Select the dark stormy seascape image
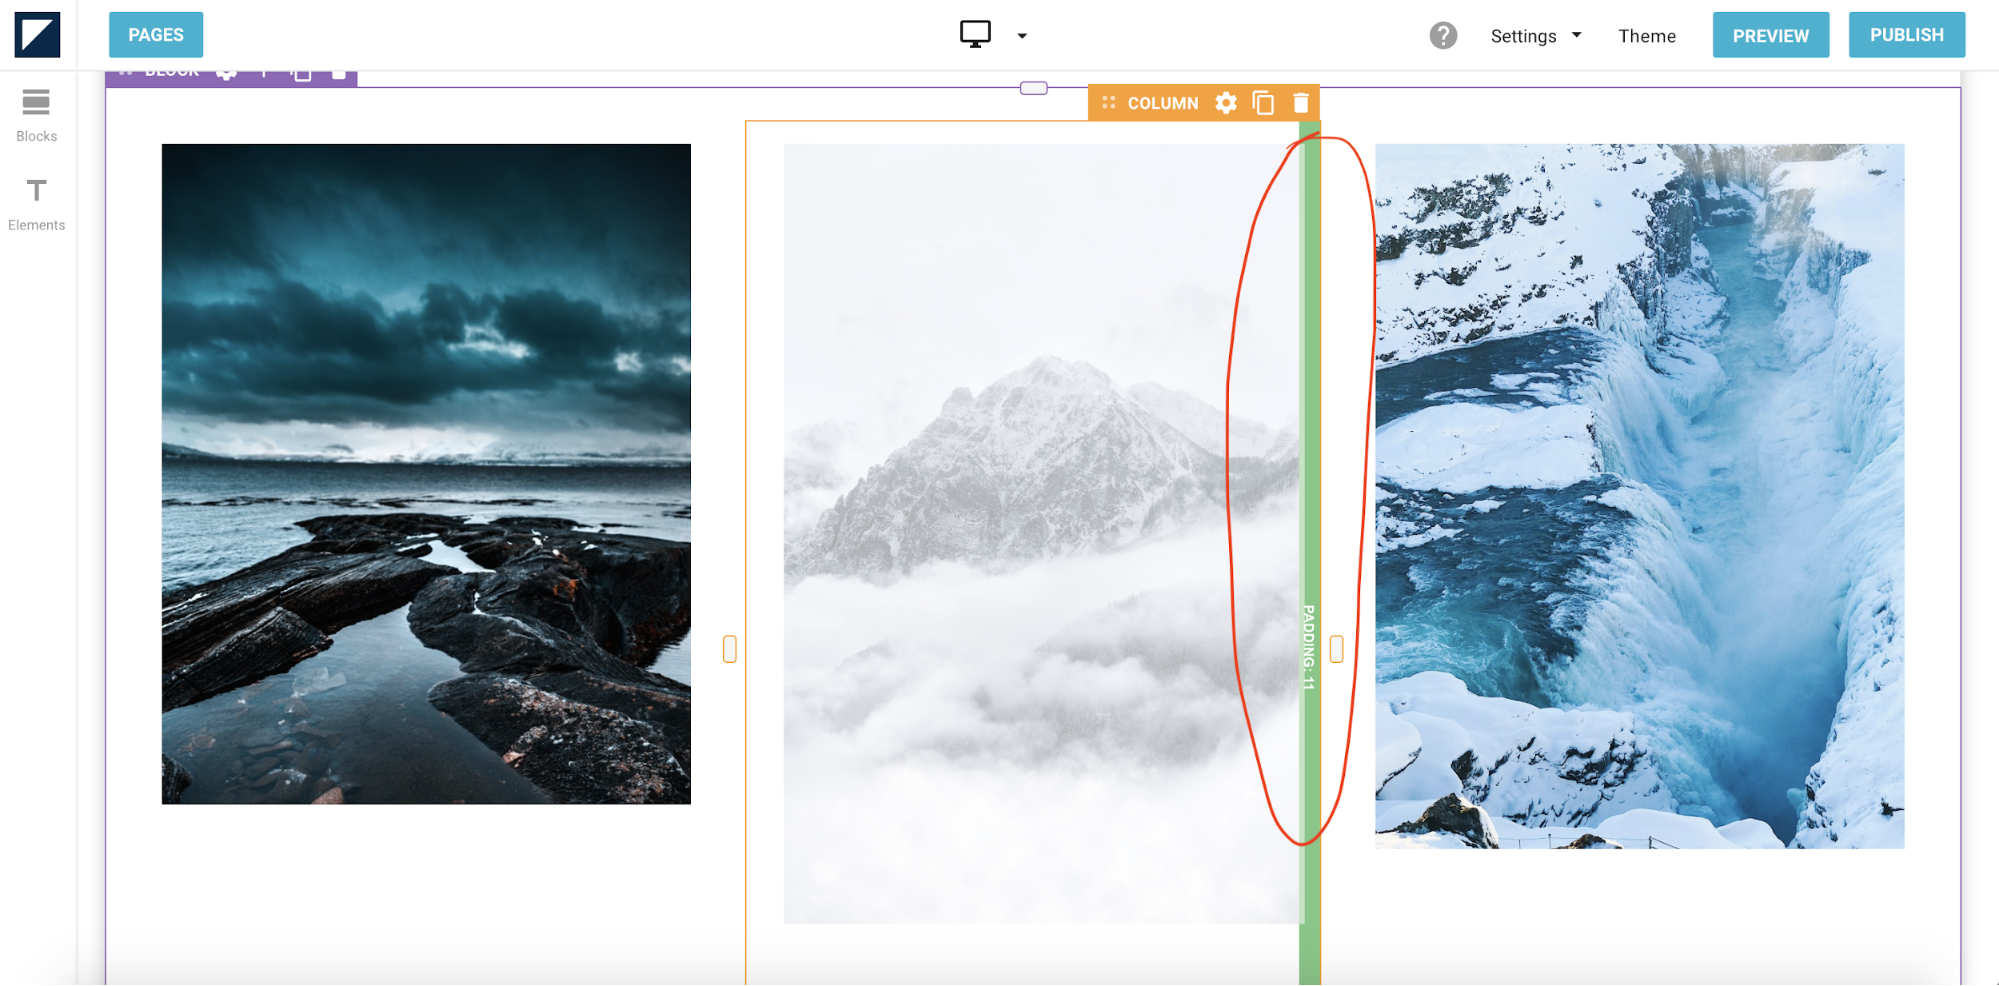The width and height of the screenshot is (1999, 986). pos(426,474)
